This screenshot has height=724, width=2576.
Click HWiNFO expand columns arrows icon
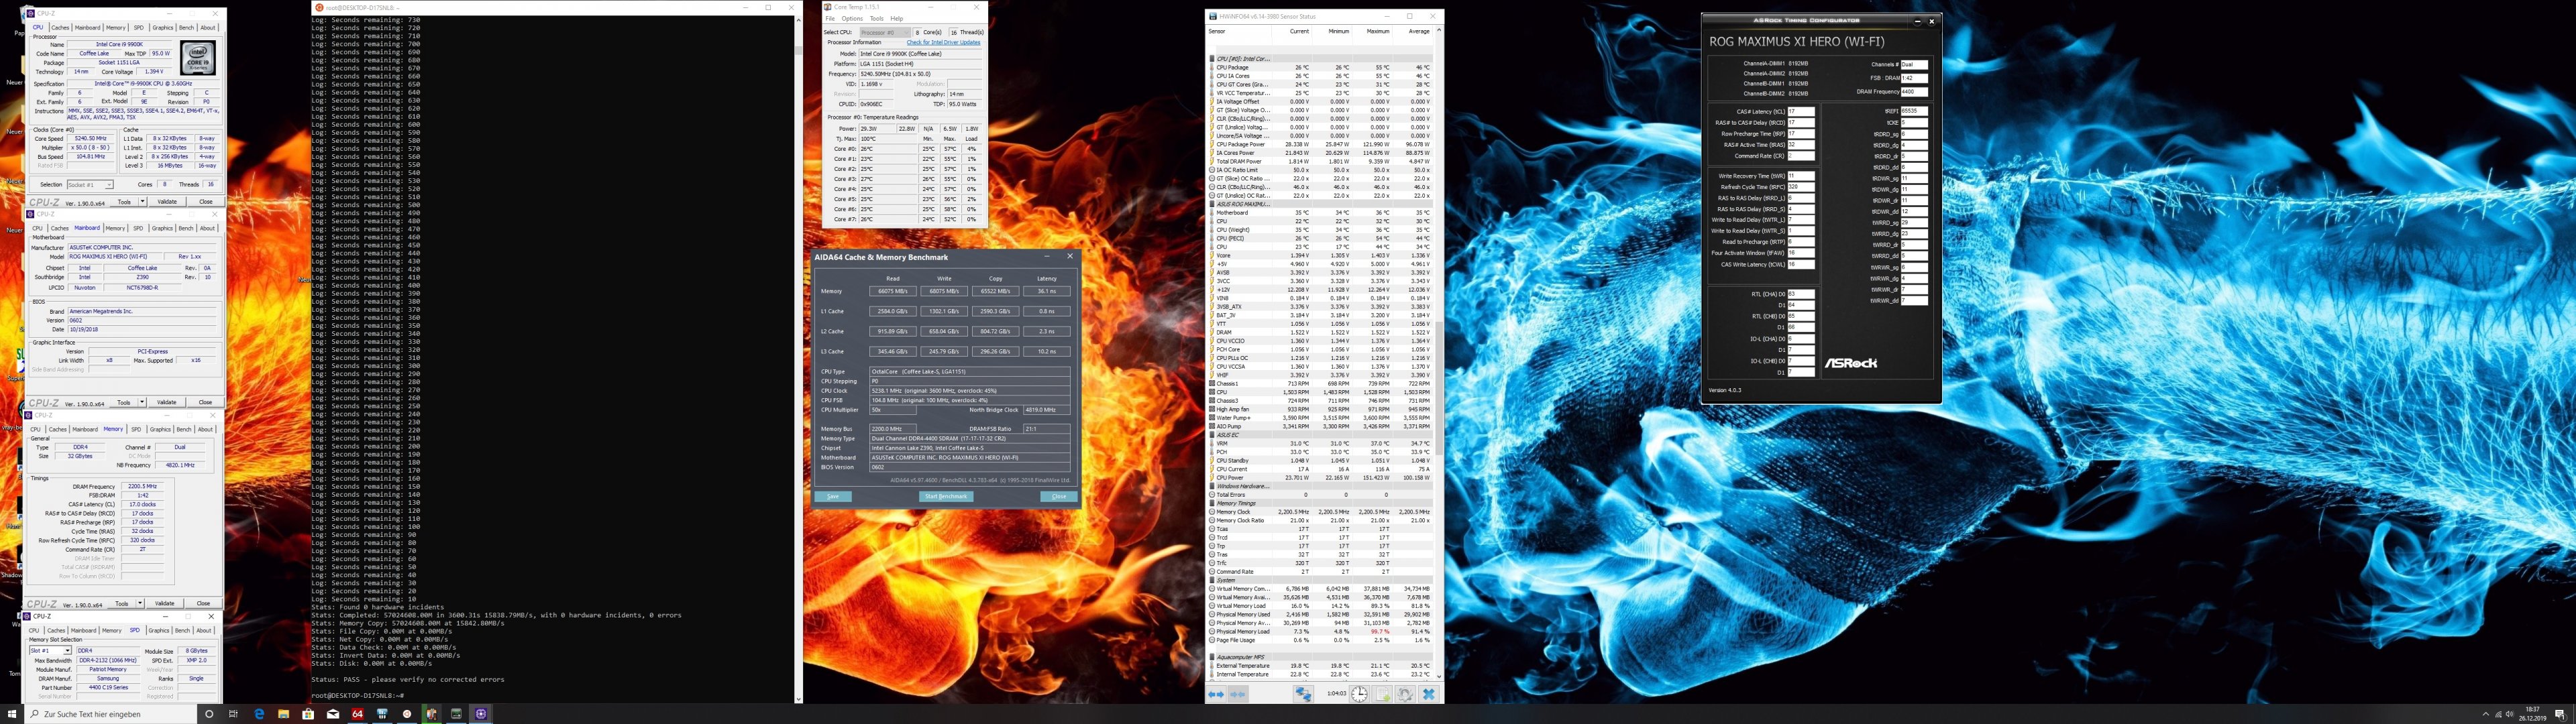(1216, 694)
